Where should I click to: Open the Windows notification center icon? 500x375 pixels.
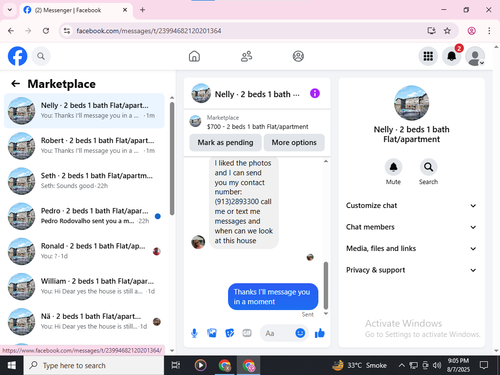(x=484, y=365)
